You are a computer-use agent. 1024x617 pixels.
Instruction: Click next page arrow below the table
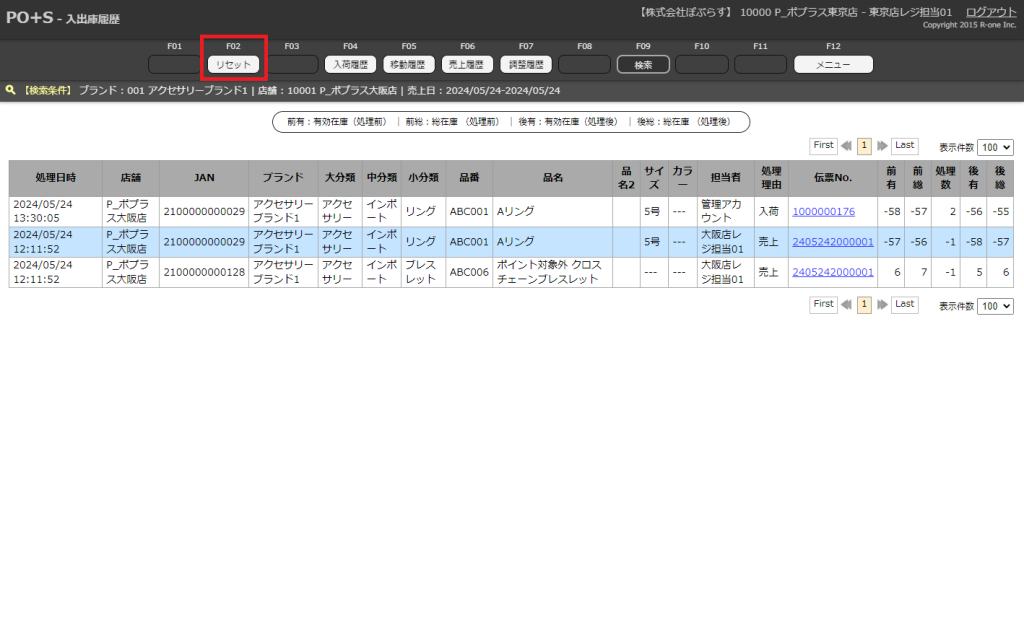point(882,305)
